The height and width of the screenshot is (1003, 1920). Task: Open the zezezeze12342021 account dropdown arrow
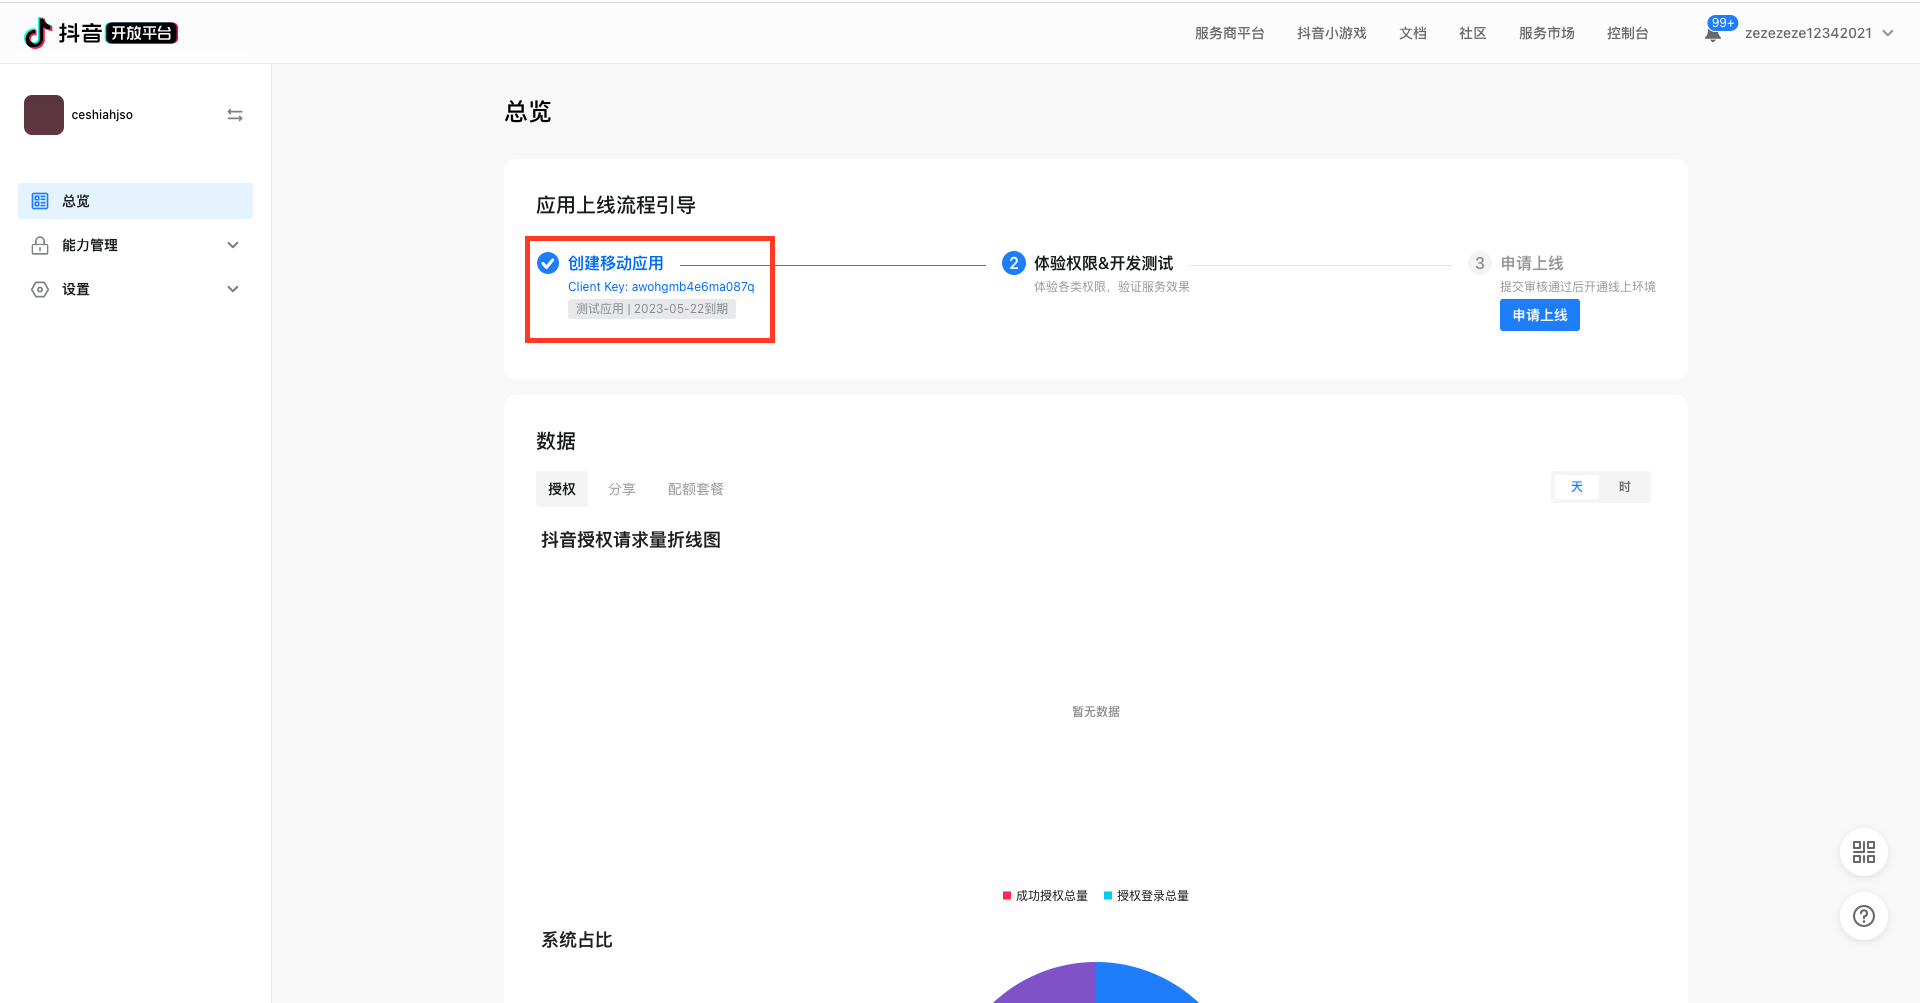tap(1888, 33)
